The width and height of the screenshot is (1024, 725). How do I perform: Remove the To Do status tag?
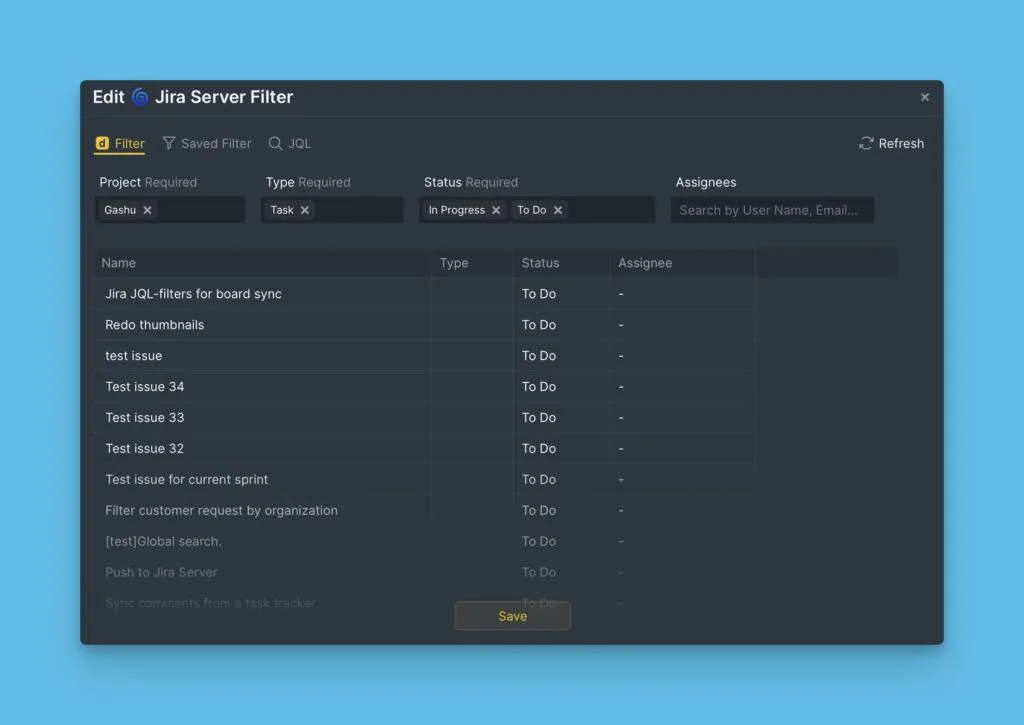(558, 210)
